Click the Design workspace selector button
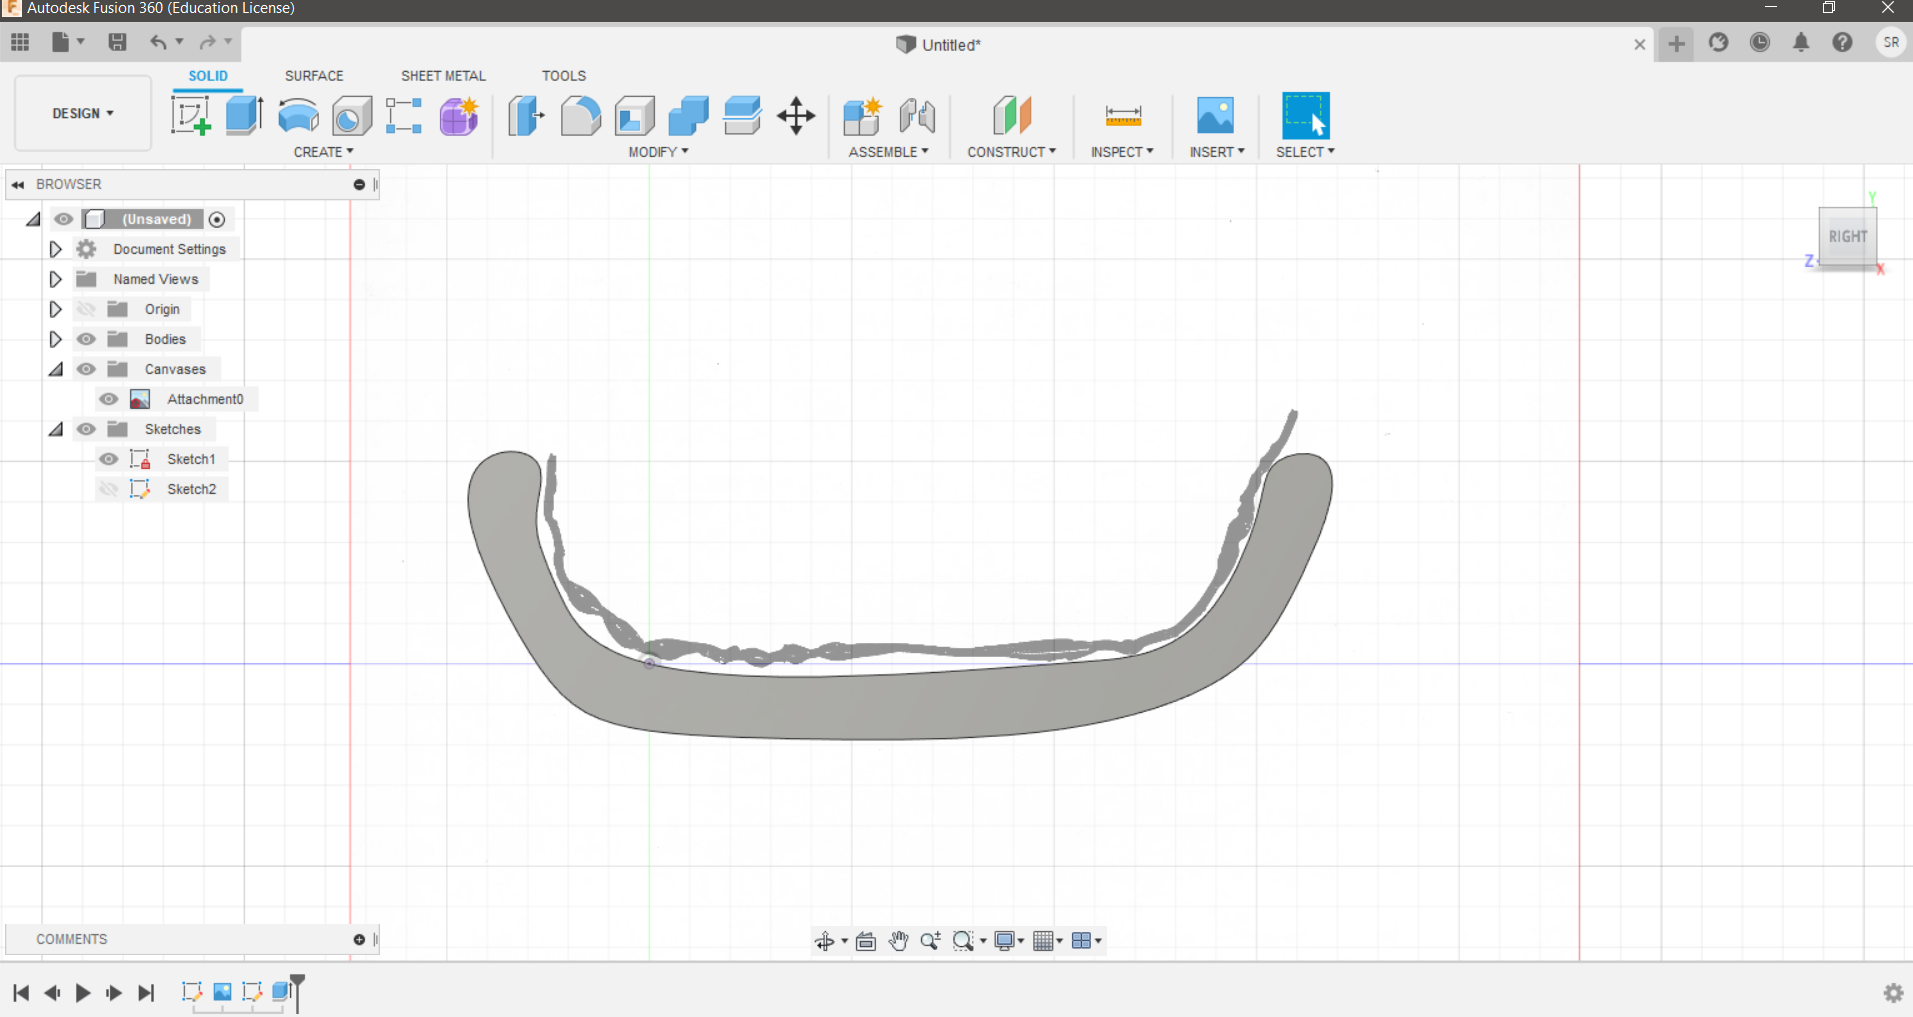Image resolution: width=1913 pixels, height=1017 pixels. click(82, 112)
